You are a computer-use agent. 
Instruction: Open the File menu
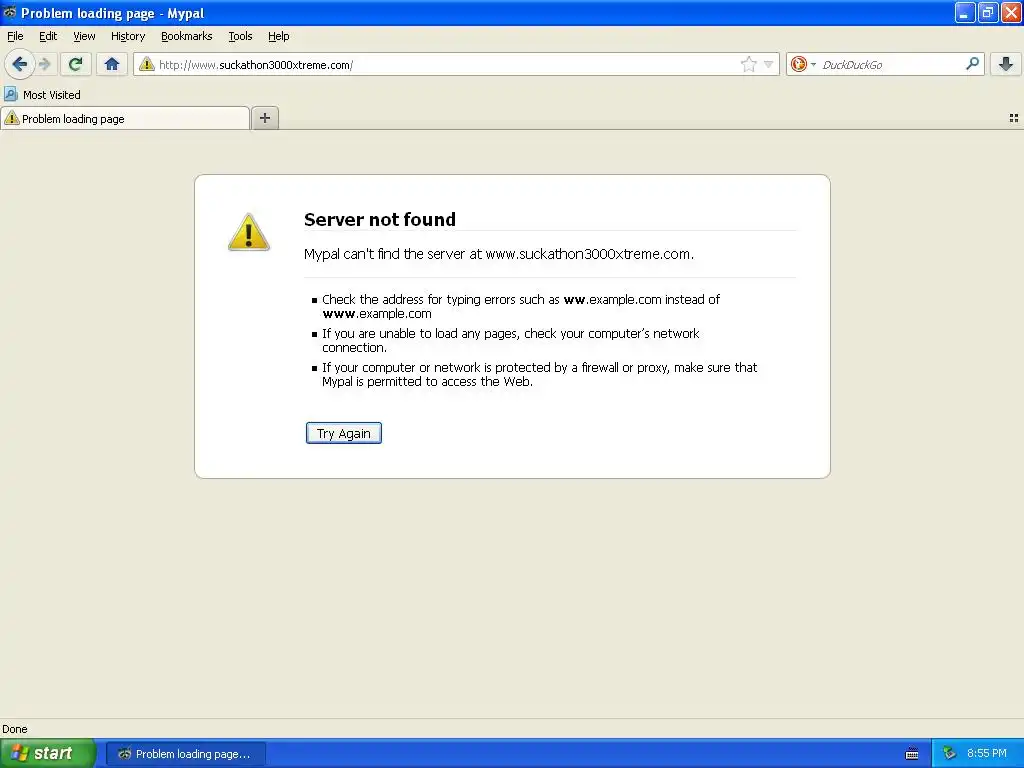[x=15, y=37]
